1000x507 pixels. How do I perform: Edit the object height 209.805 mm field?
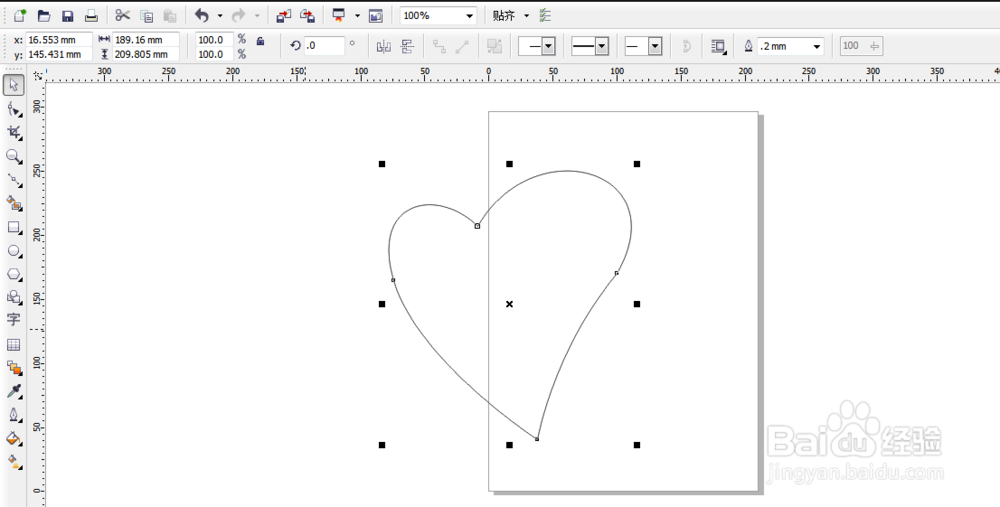(145, 54)
